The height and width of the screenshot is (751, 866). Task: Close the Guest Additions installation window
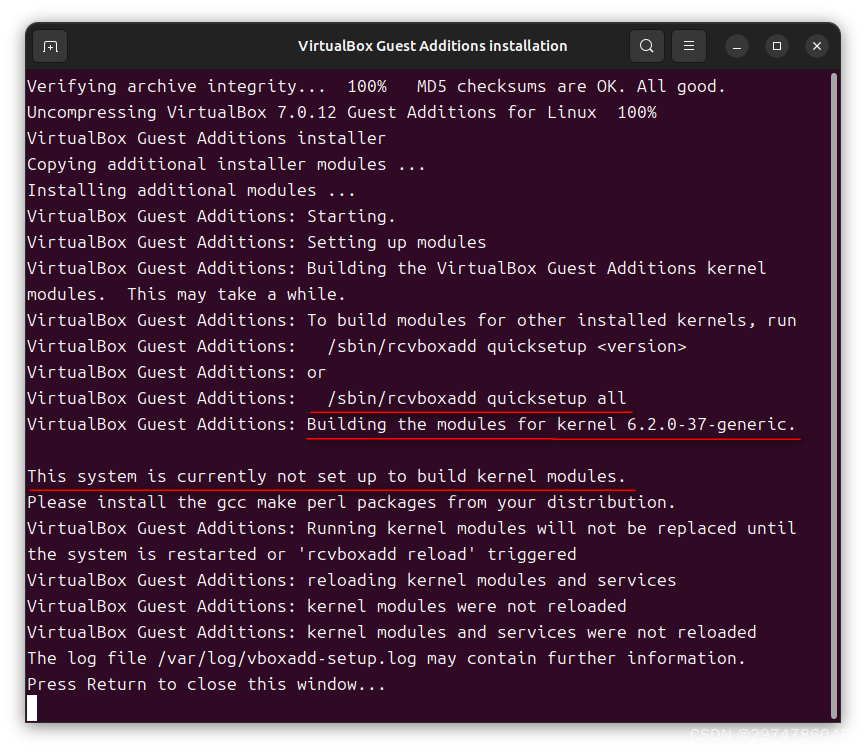tap(817, 46)
